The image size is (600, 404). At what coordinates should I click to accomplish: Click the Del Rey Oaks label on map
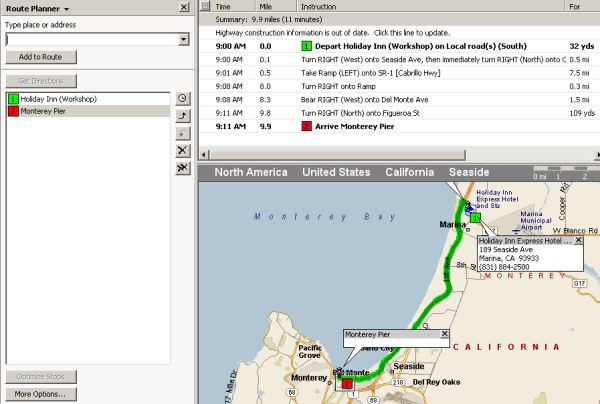click(437, 382)
